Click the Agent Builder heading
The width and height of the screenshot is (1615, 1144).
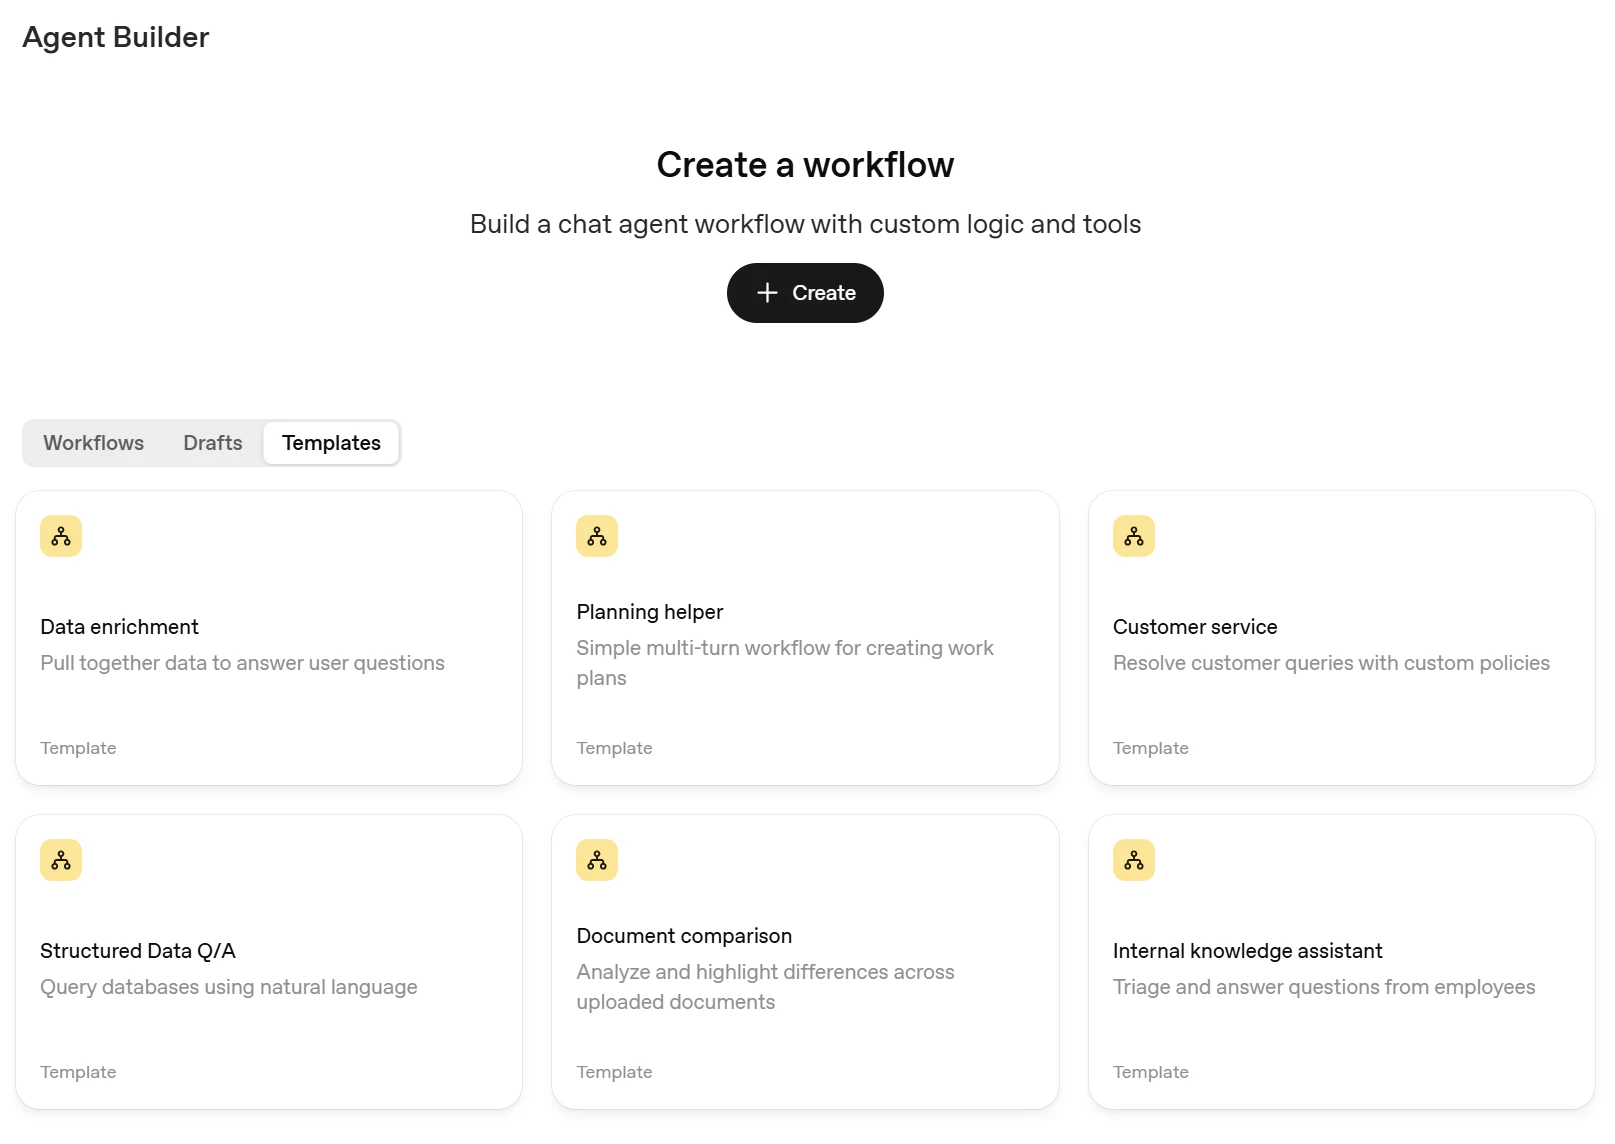[x=116, y=37]
